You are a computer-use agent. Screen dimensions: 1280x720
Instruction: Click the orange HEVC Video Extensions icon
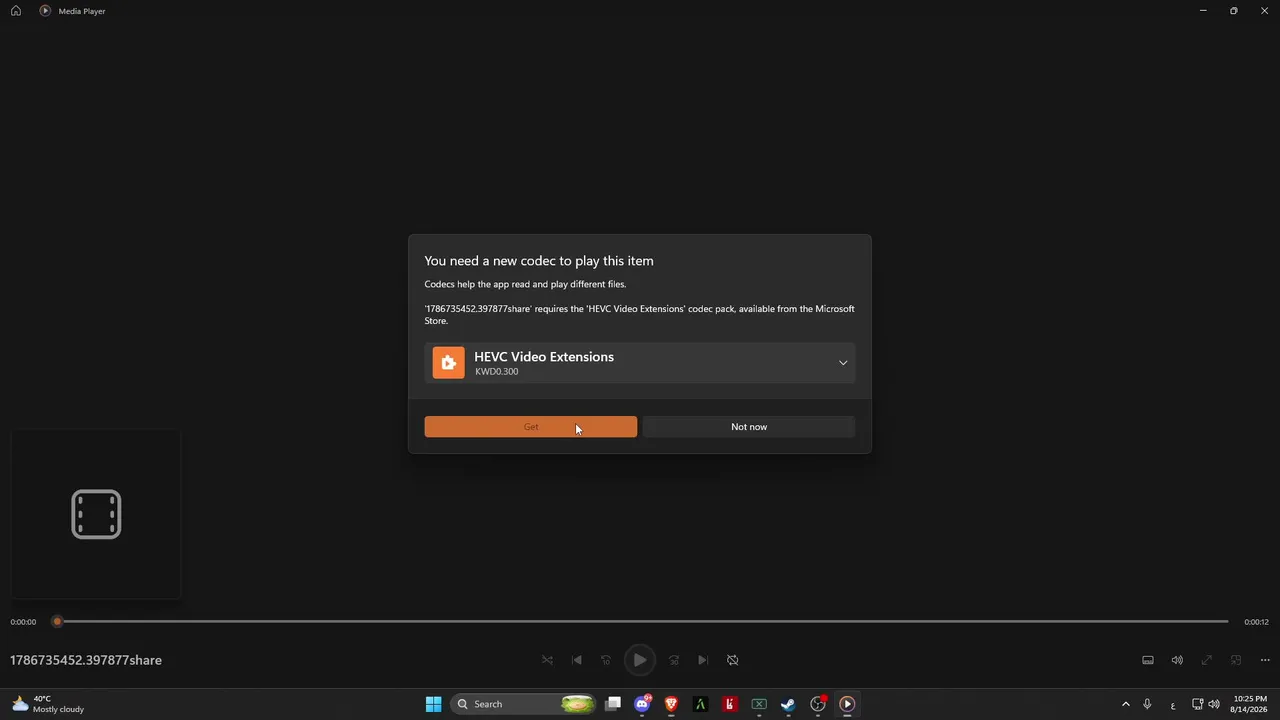(449, 363)
